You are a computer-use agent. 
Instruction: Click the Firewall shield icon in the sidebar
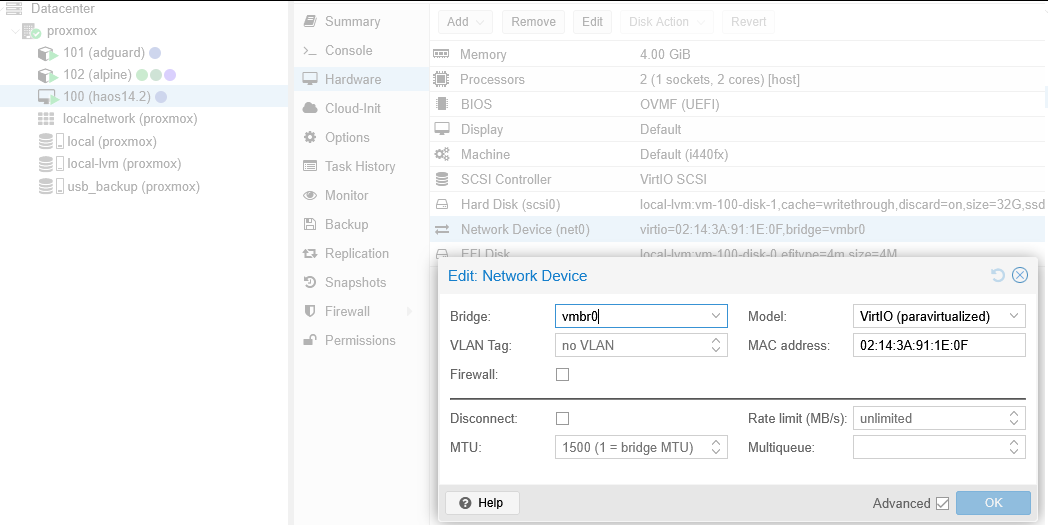click(310, 312)
